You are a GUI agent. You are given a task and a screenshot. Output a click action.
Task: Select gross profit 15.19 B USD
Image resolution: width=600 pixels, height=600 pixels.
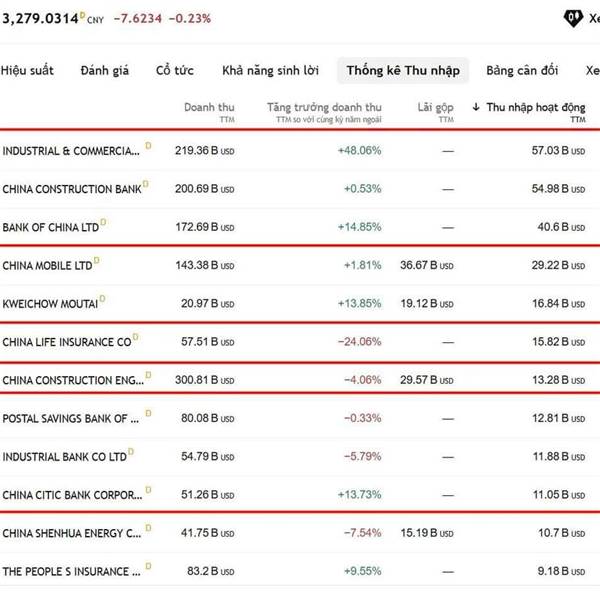(427, 533)
